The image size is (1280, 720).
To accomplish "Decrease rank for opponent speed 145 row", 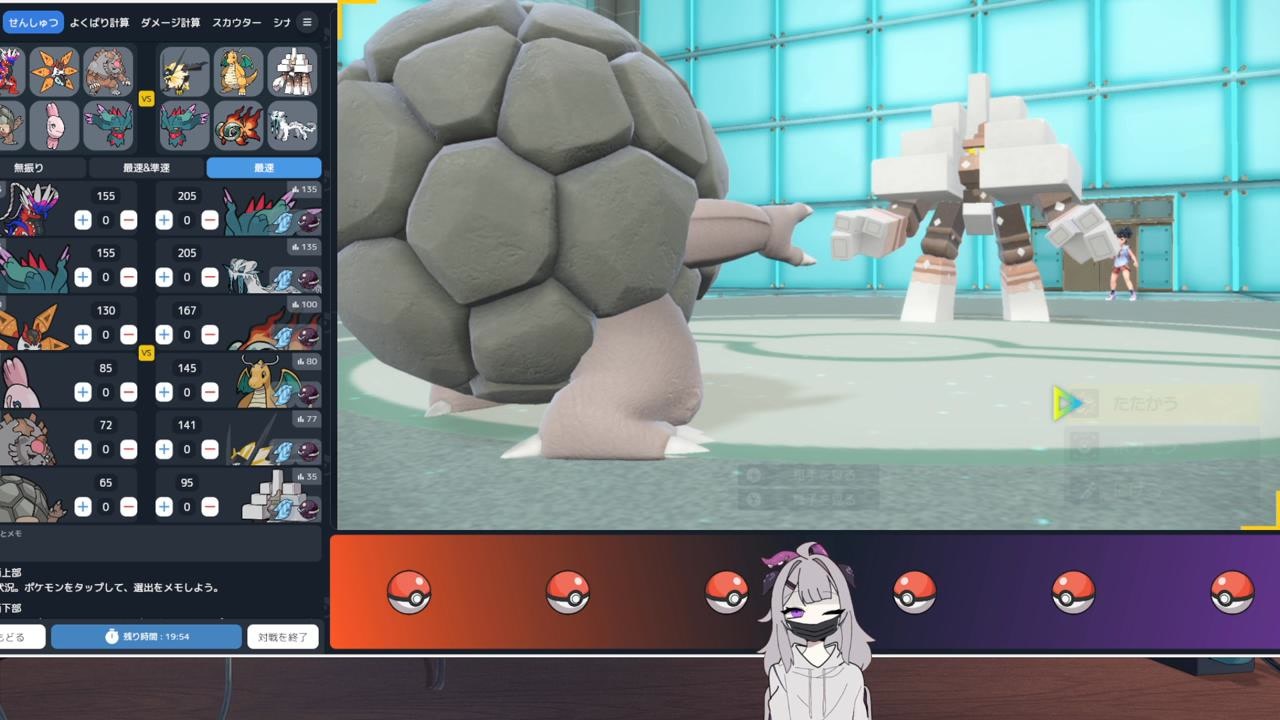I will 210,392.
